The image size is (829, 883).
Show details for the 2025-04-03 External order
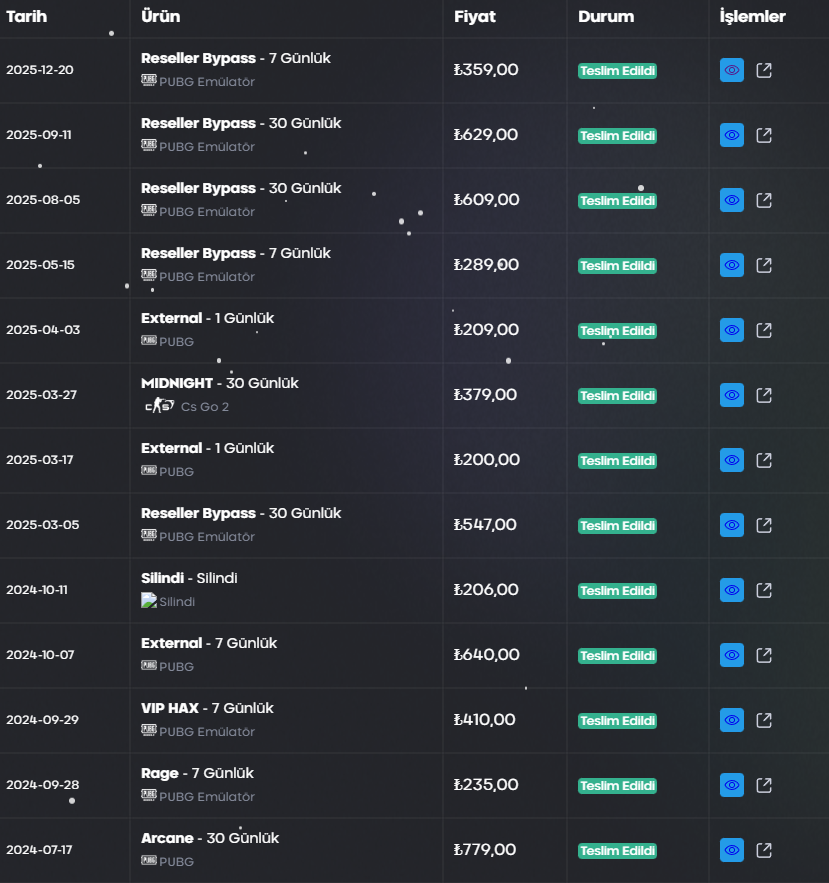(732, 330)
